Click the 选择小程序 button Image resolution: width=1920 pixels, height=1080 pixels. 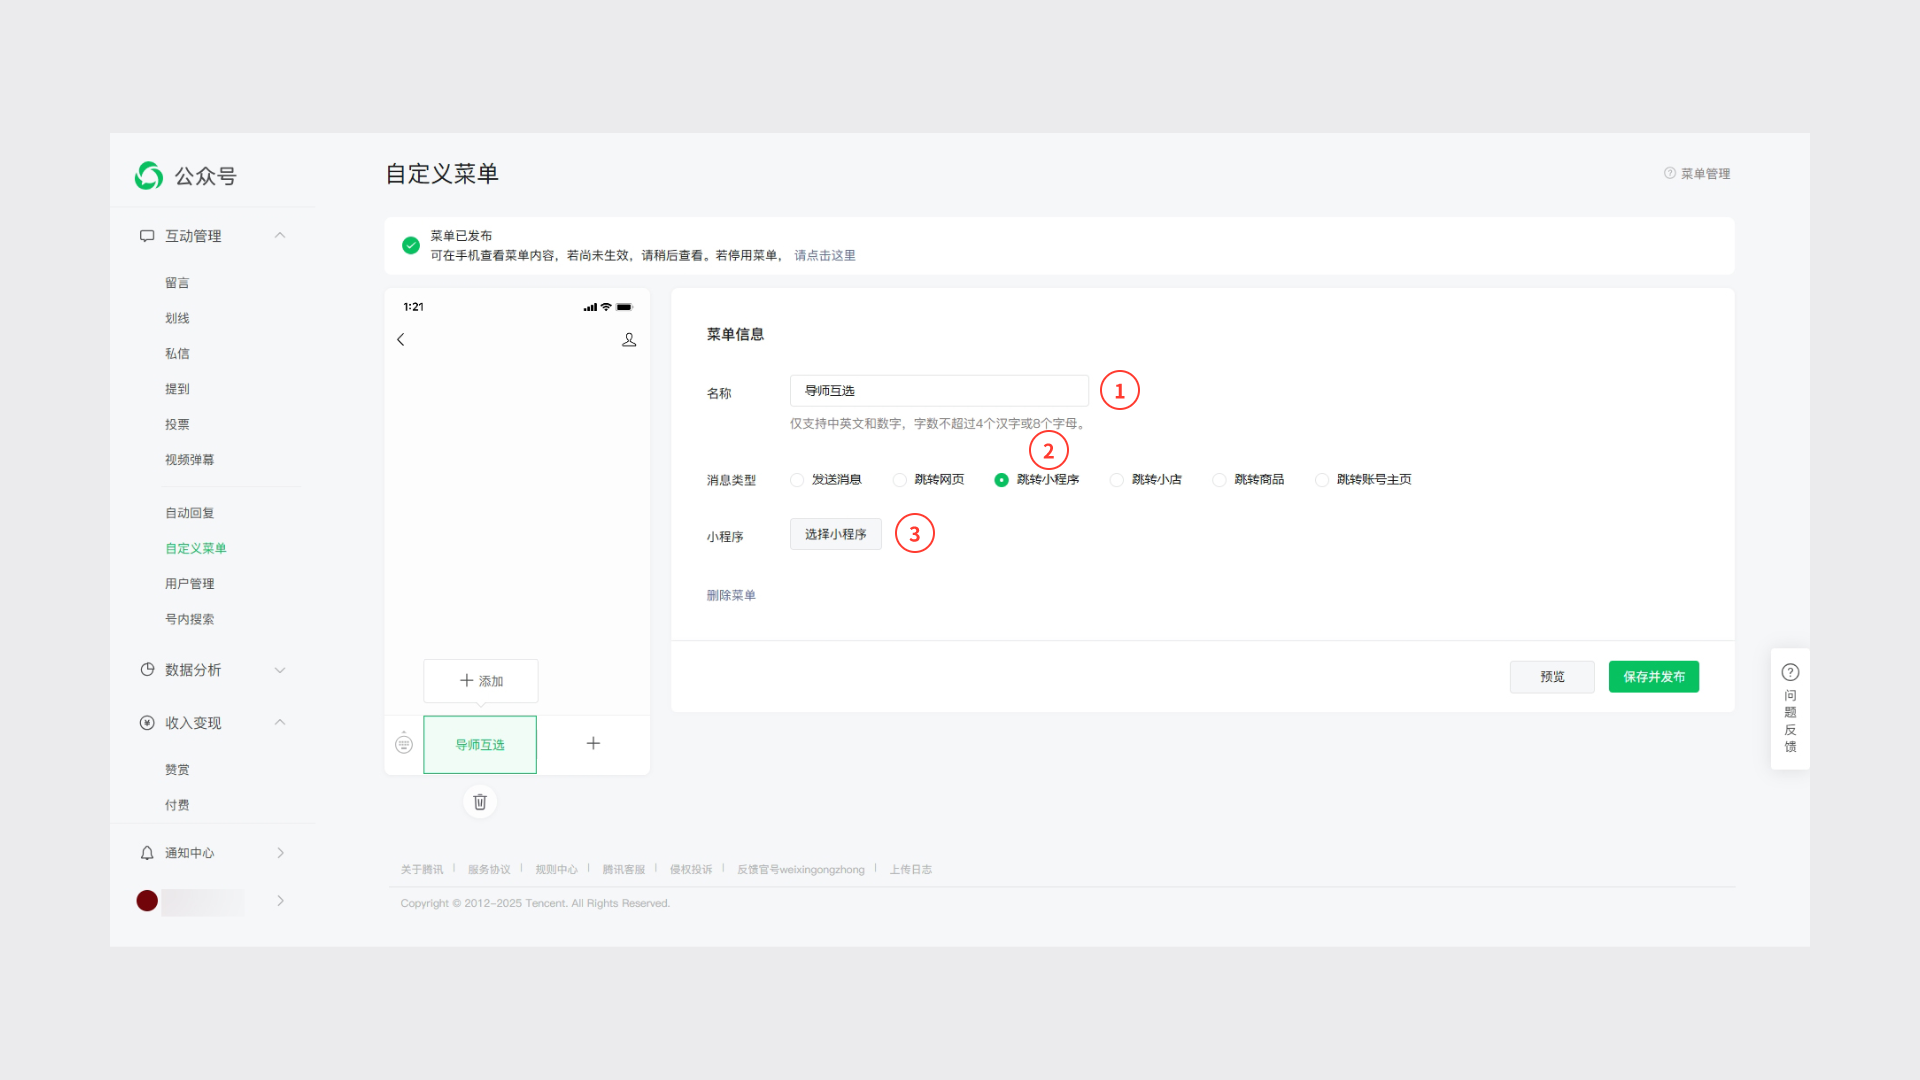pyautogui.click(x=835, y=534)
